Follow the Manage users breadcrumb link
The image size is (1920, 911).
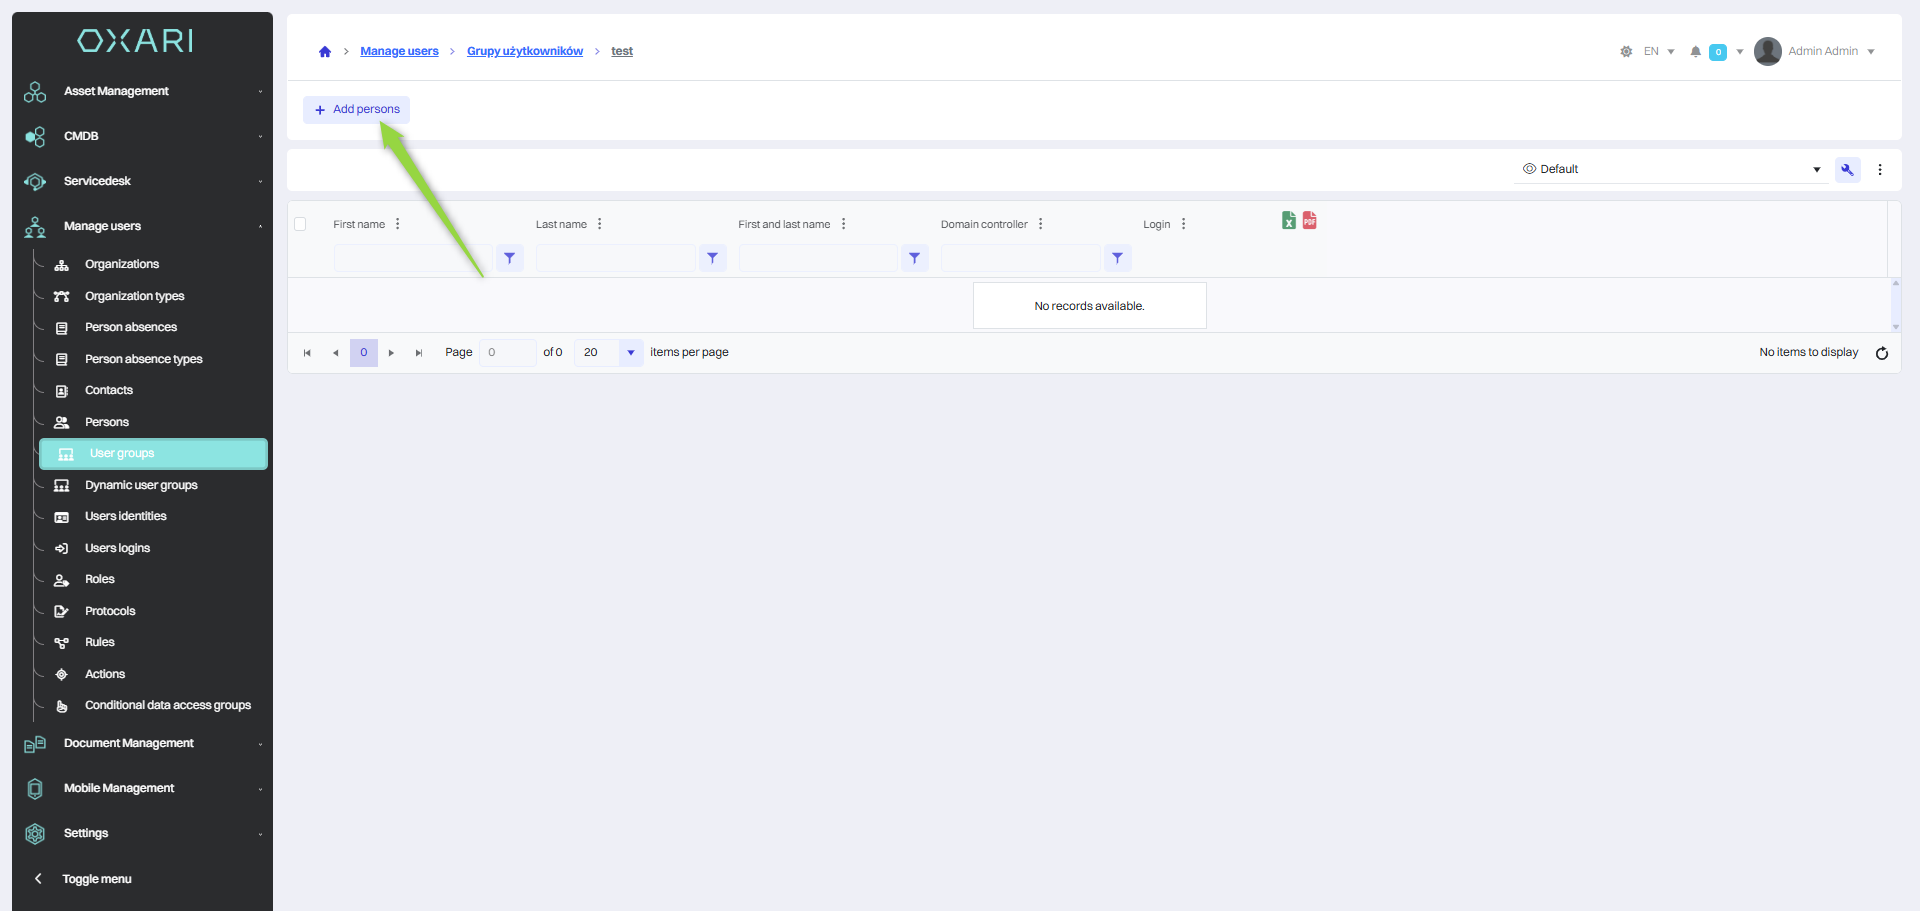[399, 52]
